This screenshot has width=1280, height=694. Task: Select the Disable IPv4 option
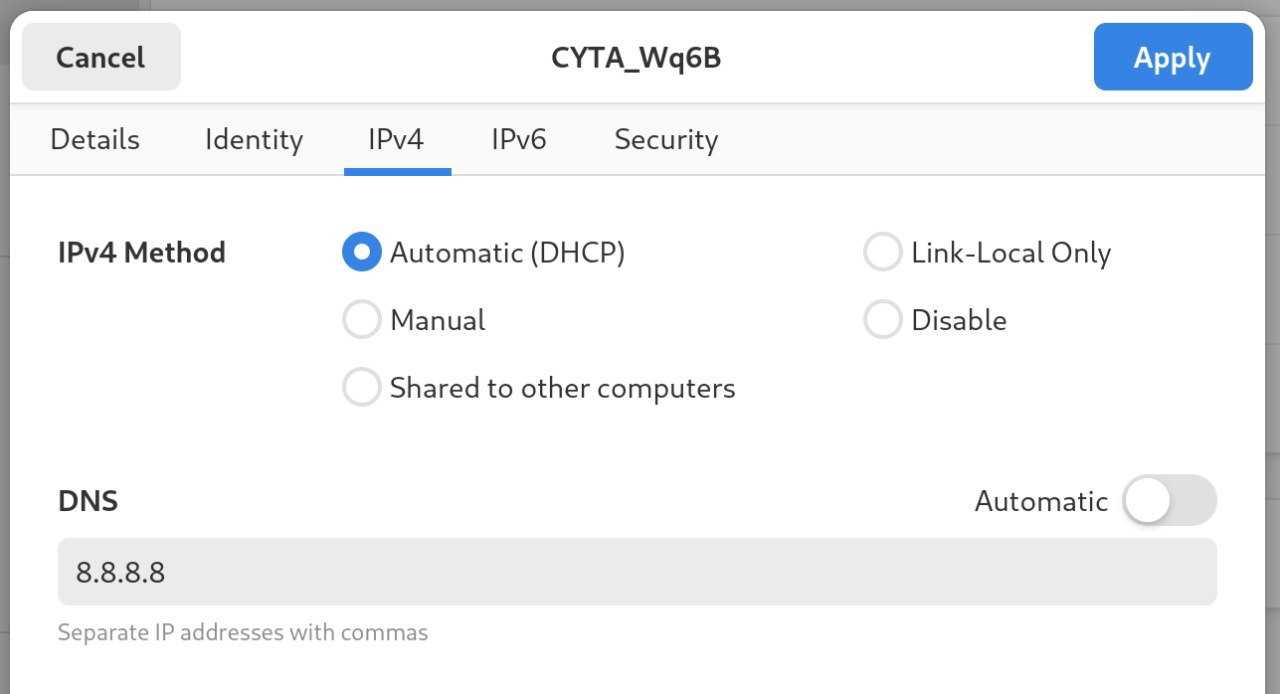[883, 320]
